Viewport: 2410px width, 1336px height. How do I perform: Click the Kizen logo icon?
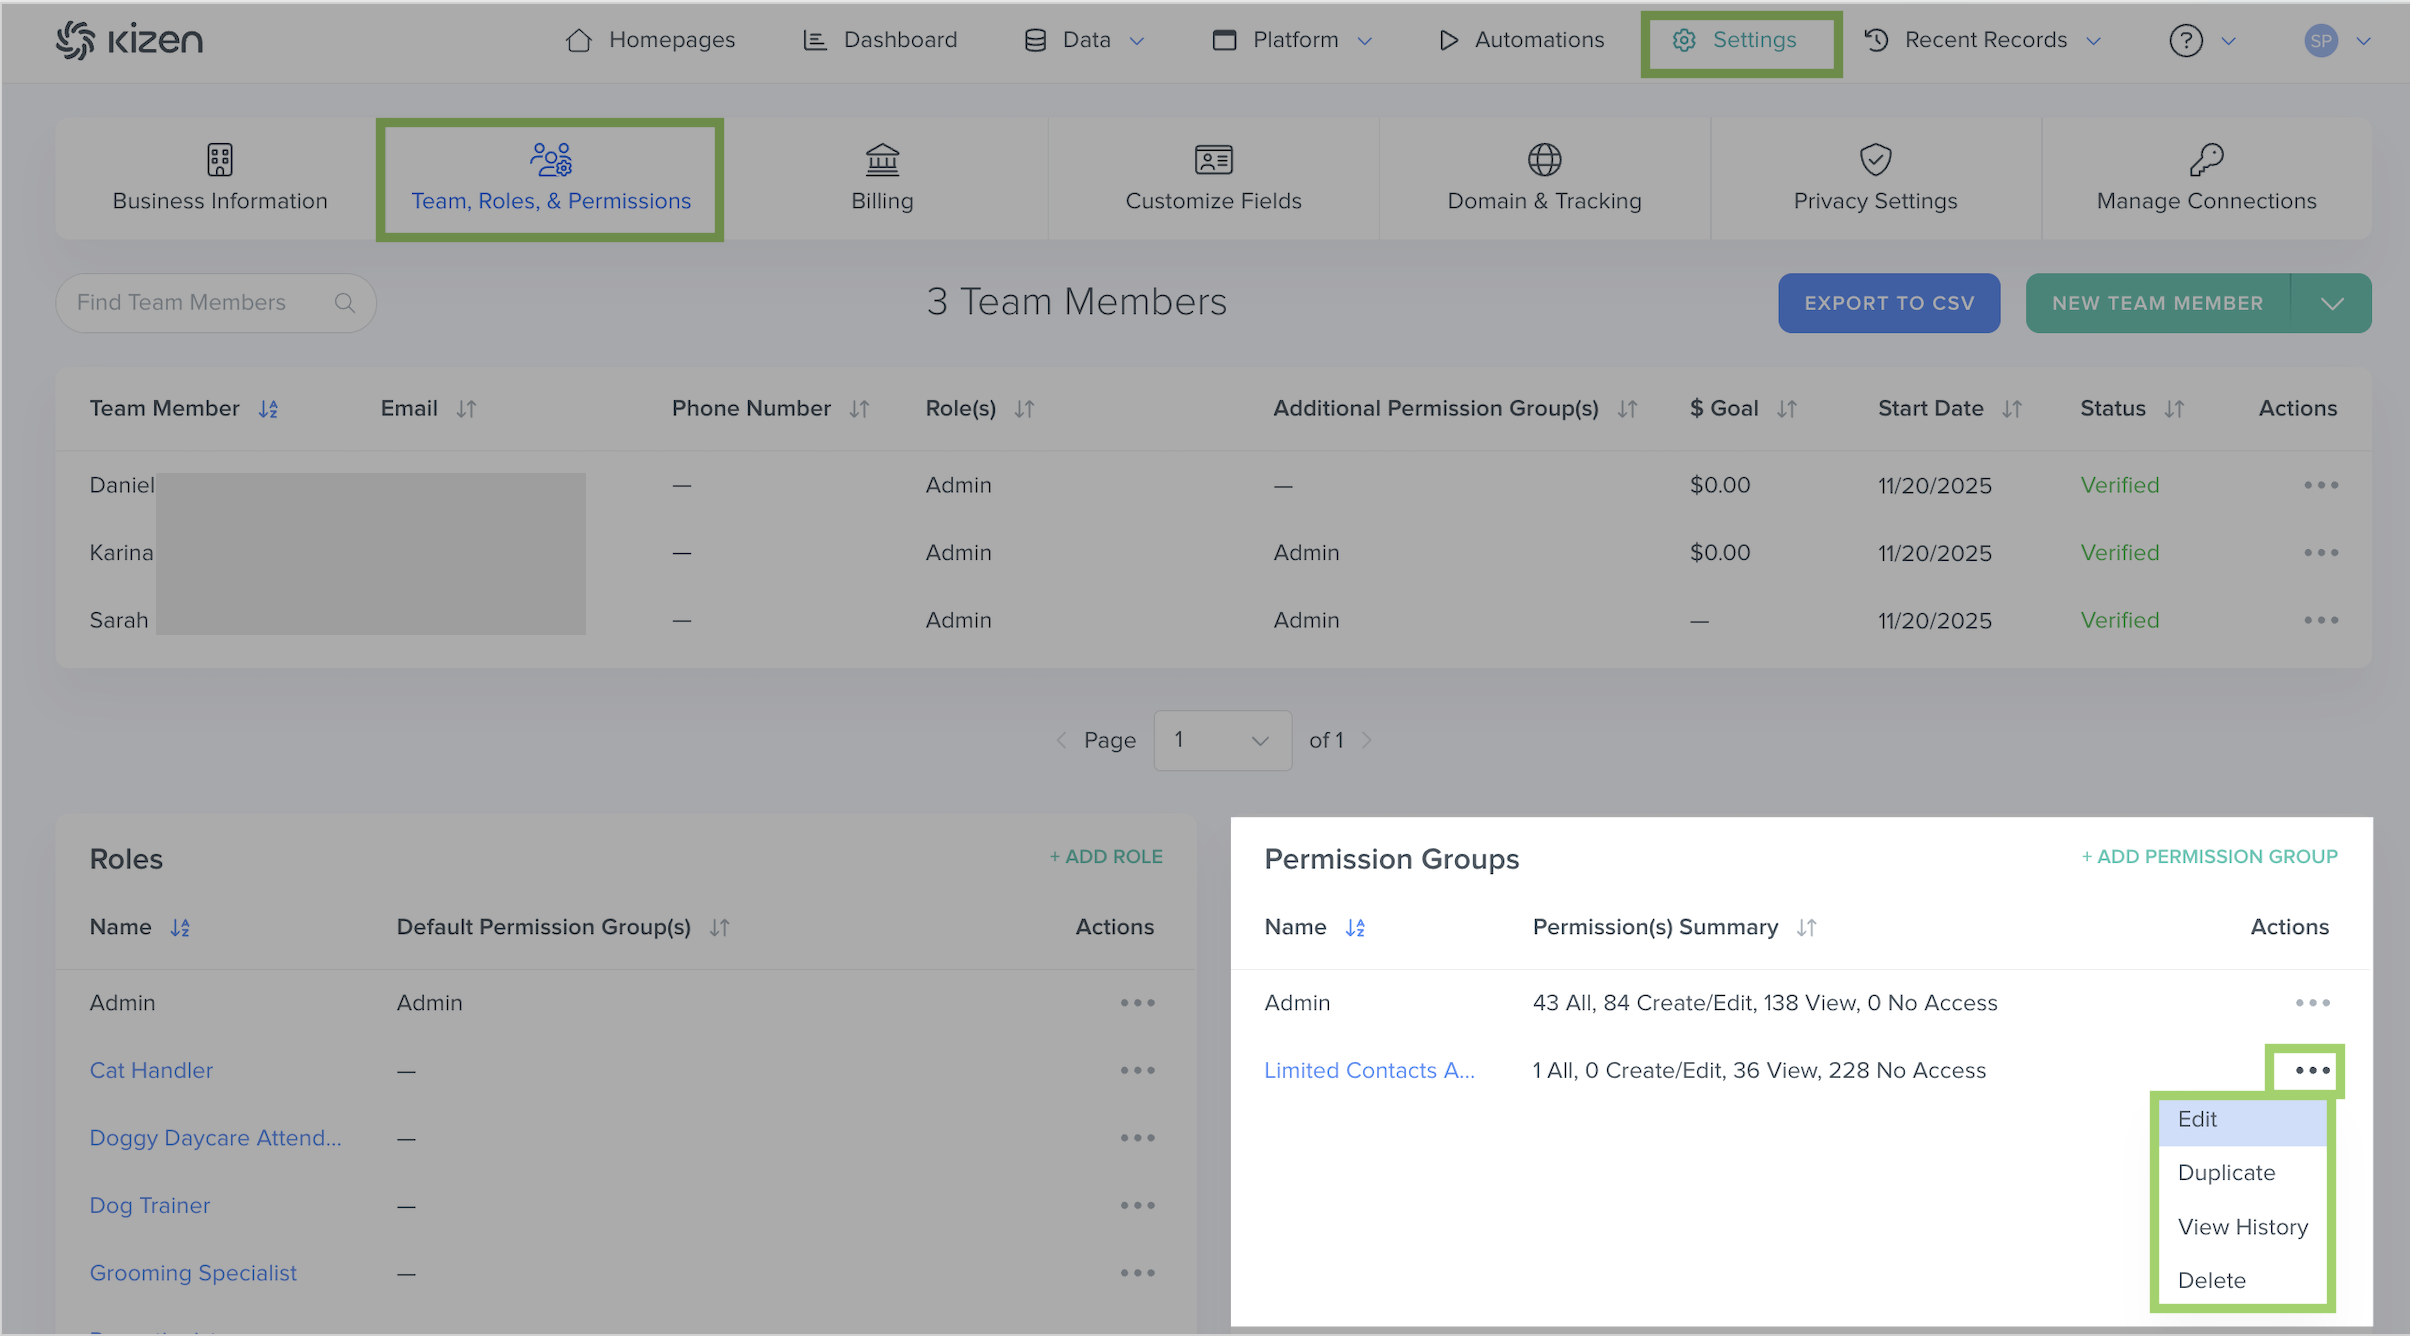(75, 40)
